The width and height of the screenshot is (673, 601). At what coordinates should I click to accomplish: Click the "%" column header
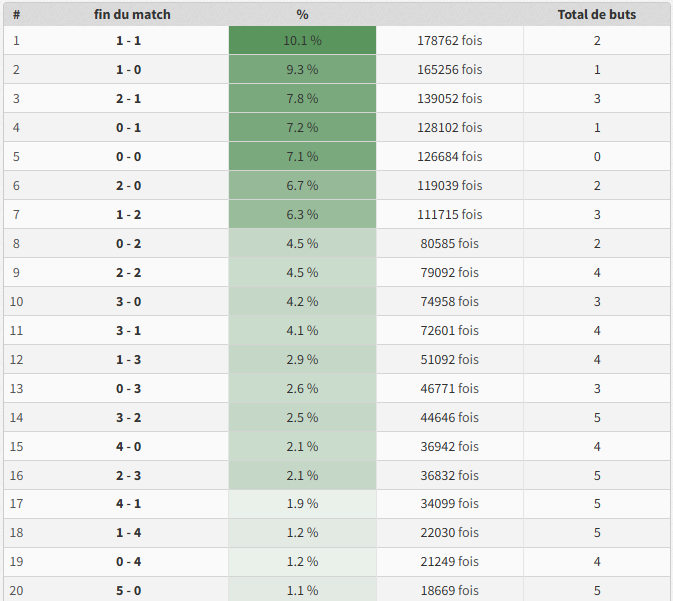302,15
